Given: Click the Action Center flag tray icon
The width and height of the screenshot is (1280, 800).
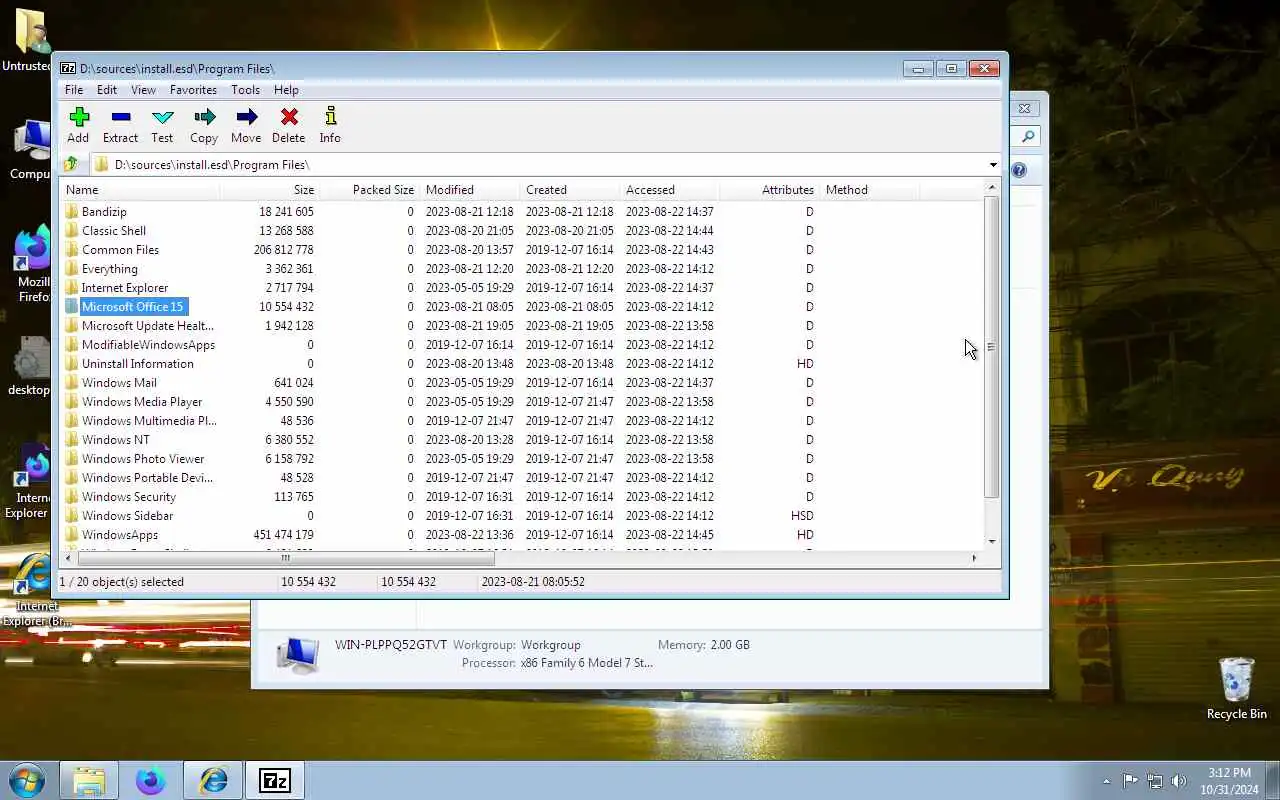Looking at the screenshot, I should click(x=1130, y=781).
